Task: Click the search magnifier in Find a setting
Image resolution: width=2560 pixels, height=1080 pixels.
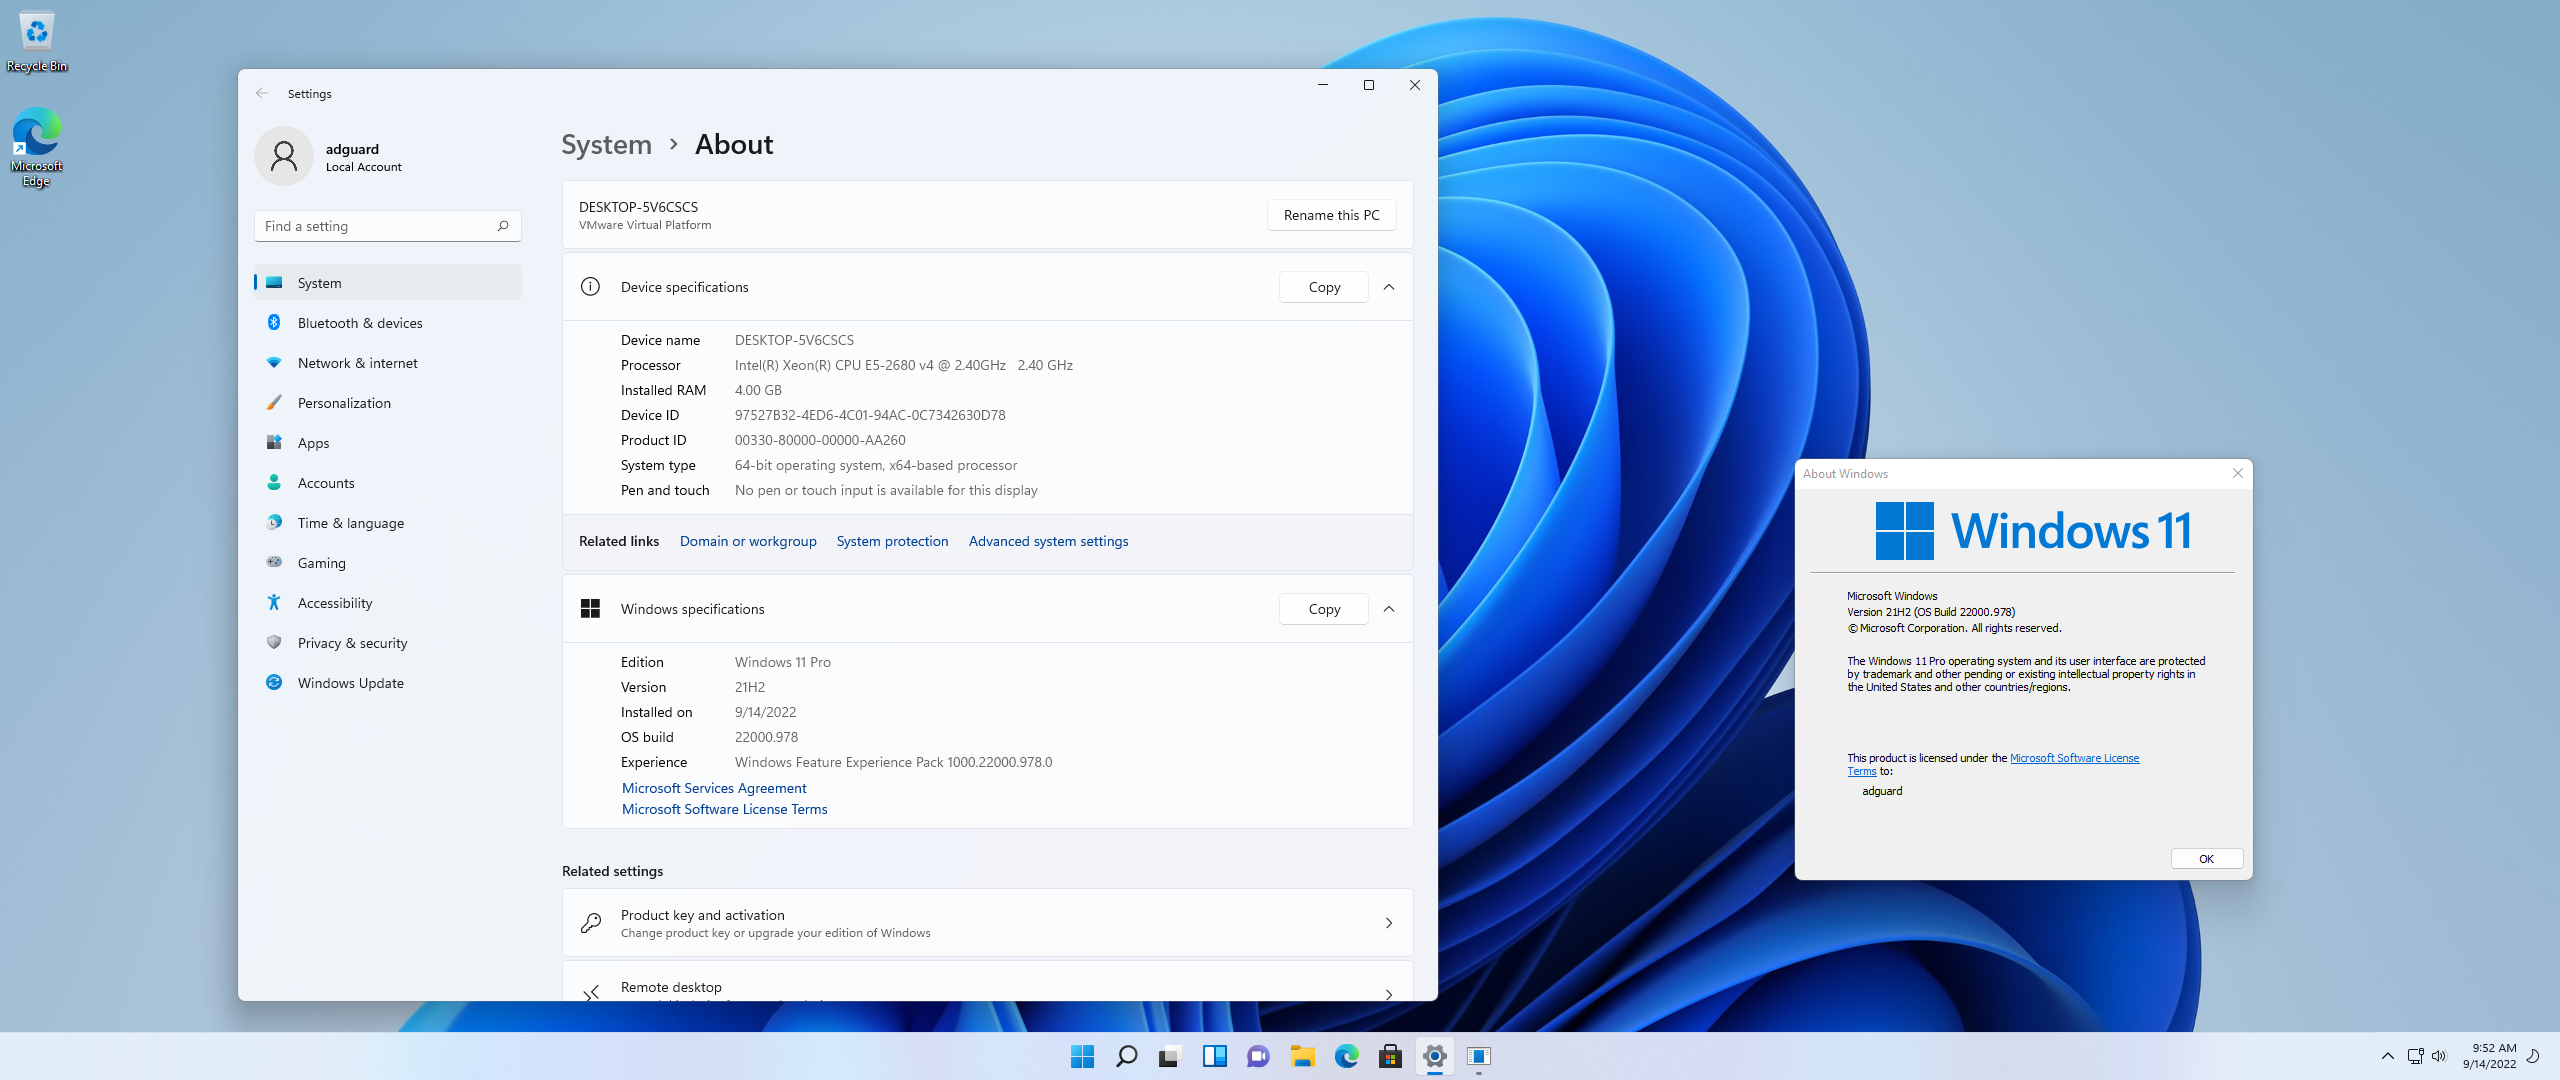Action: pos(503,226)
